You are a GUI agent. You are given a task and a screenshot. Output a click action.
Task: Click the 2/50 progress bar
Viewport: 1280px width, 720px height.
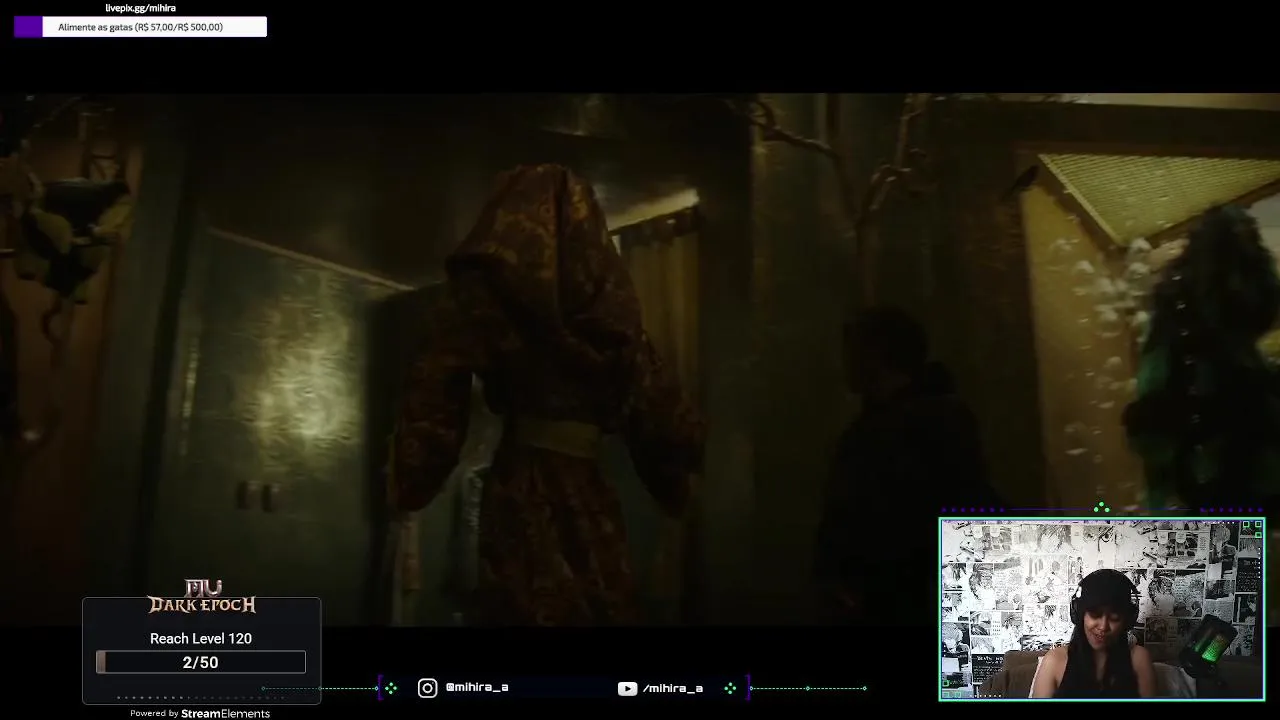(201, 662)
